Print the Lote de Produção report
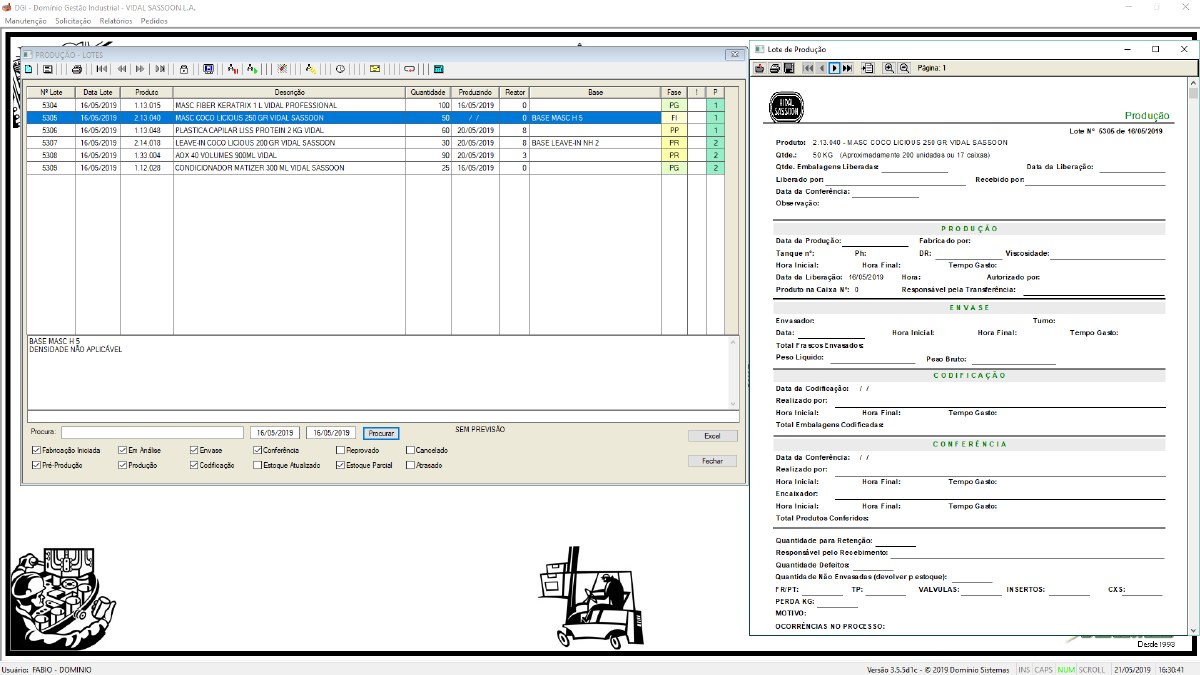Viewport: 1200px width, 675px height. (x=774, y=68)
